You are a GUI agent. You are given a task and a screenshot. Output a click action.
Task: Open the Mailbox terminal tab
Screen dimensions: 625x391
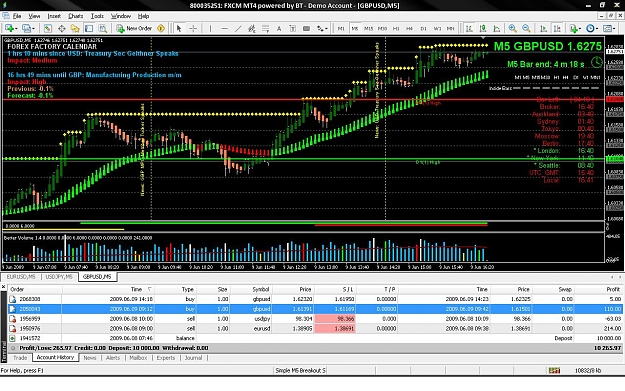point(138,358)
